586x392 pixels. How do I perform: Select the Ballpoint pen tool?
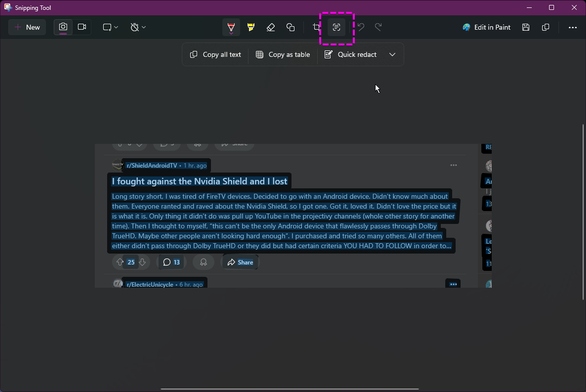point(231,27)
